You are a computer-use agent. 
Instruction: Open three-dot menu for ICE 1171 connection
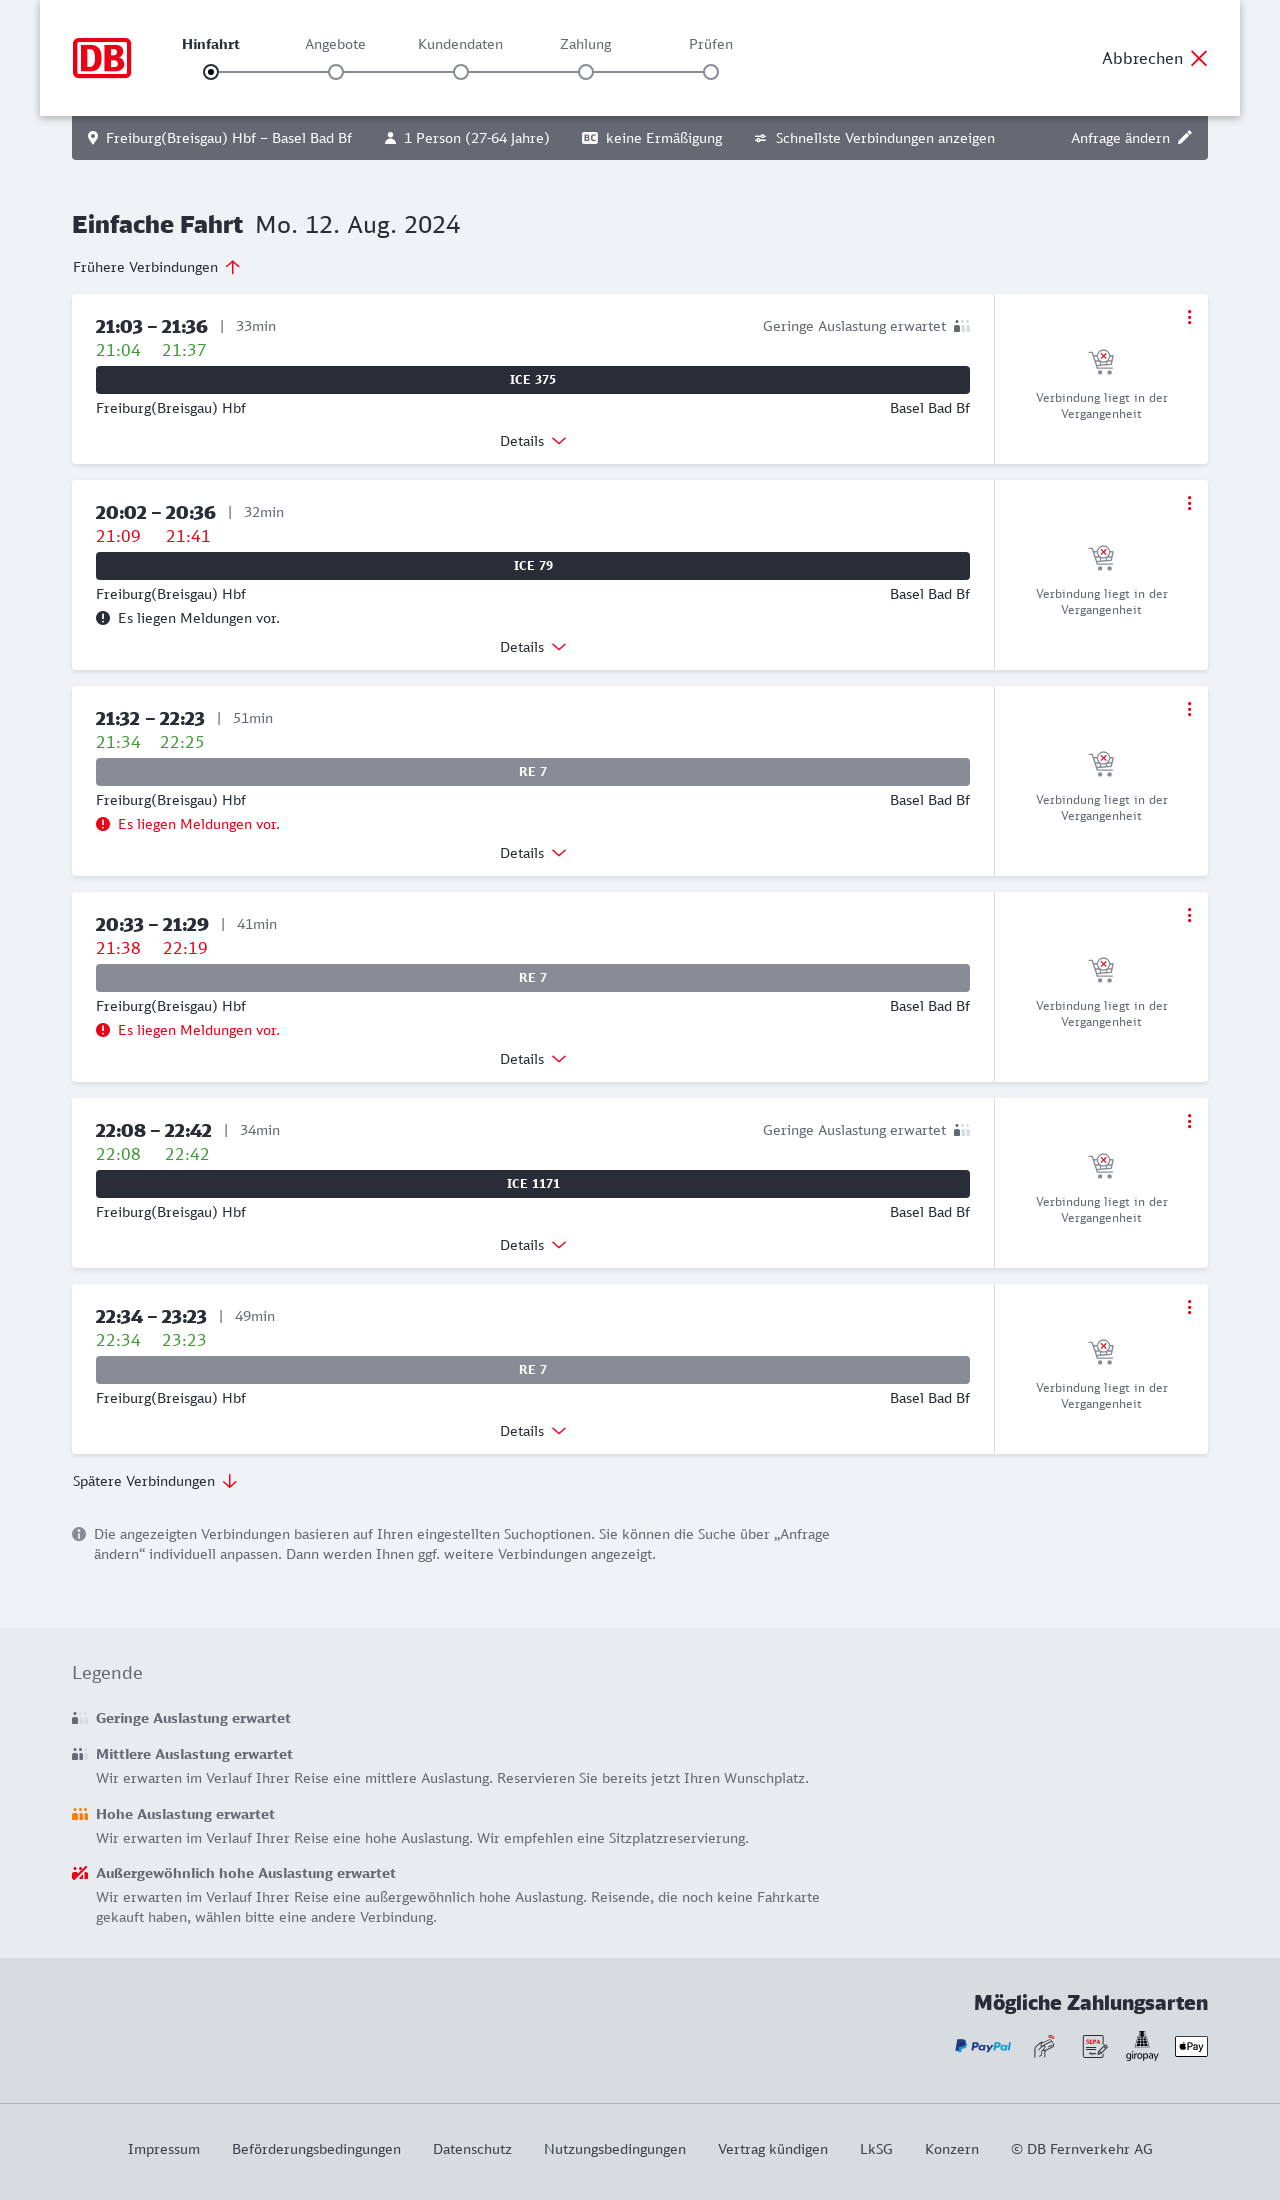pyautogui.click(x=1189, y=1121)
